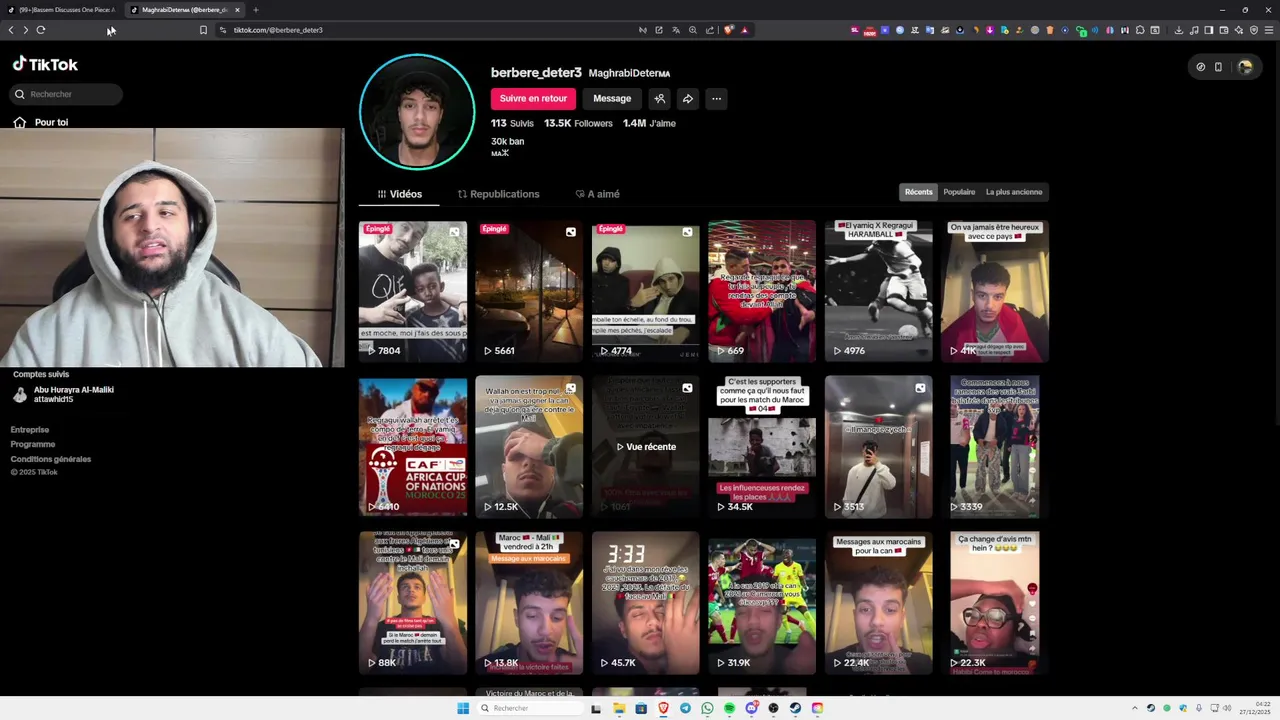
Task: Open Steam from the taskbar
Action: (x=795, y=708)
